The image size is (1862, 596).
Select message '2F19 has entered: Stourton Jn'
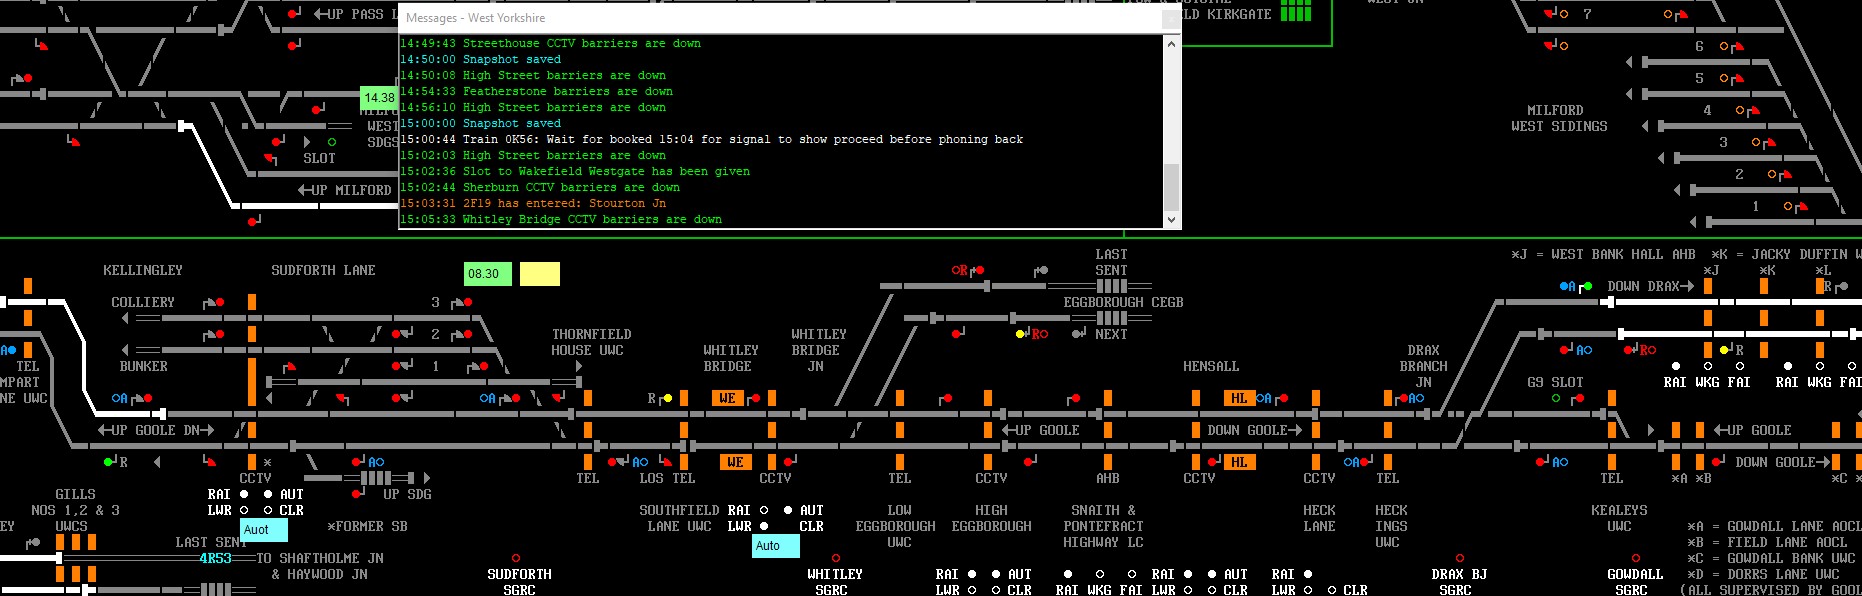533,204
